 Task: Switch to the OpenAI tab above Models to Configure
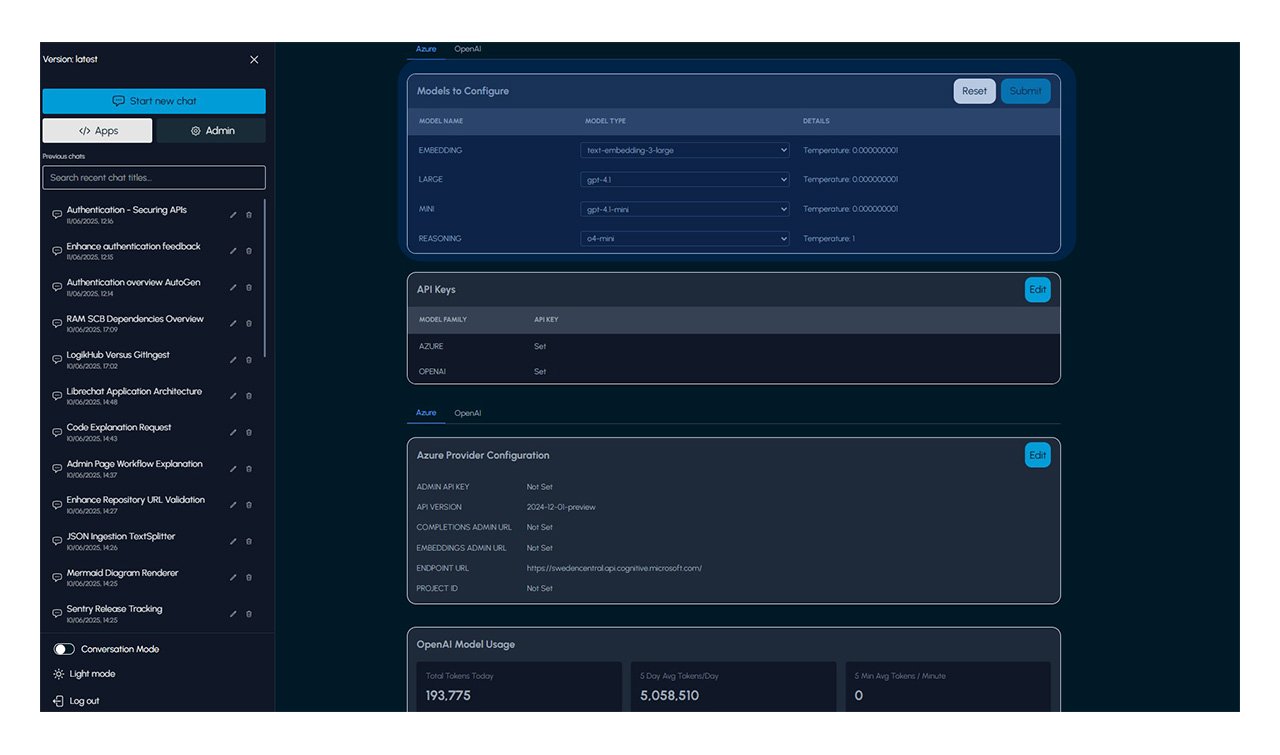(x=467, y=48)
